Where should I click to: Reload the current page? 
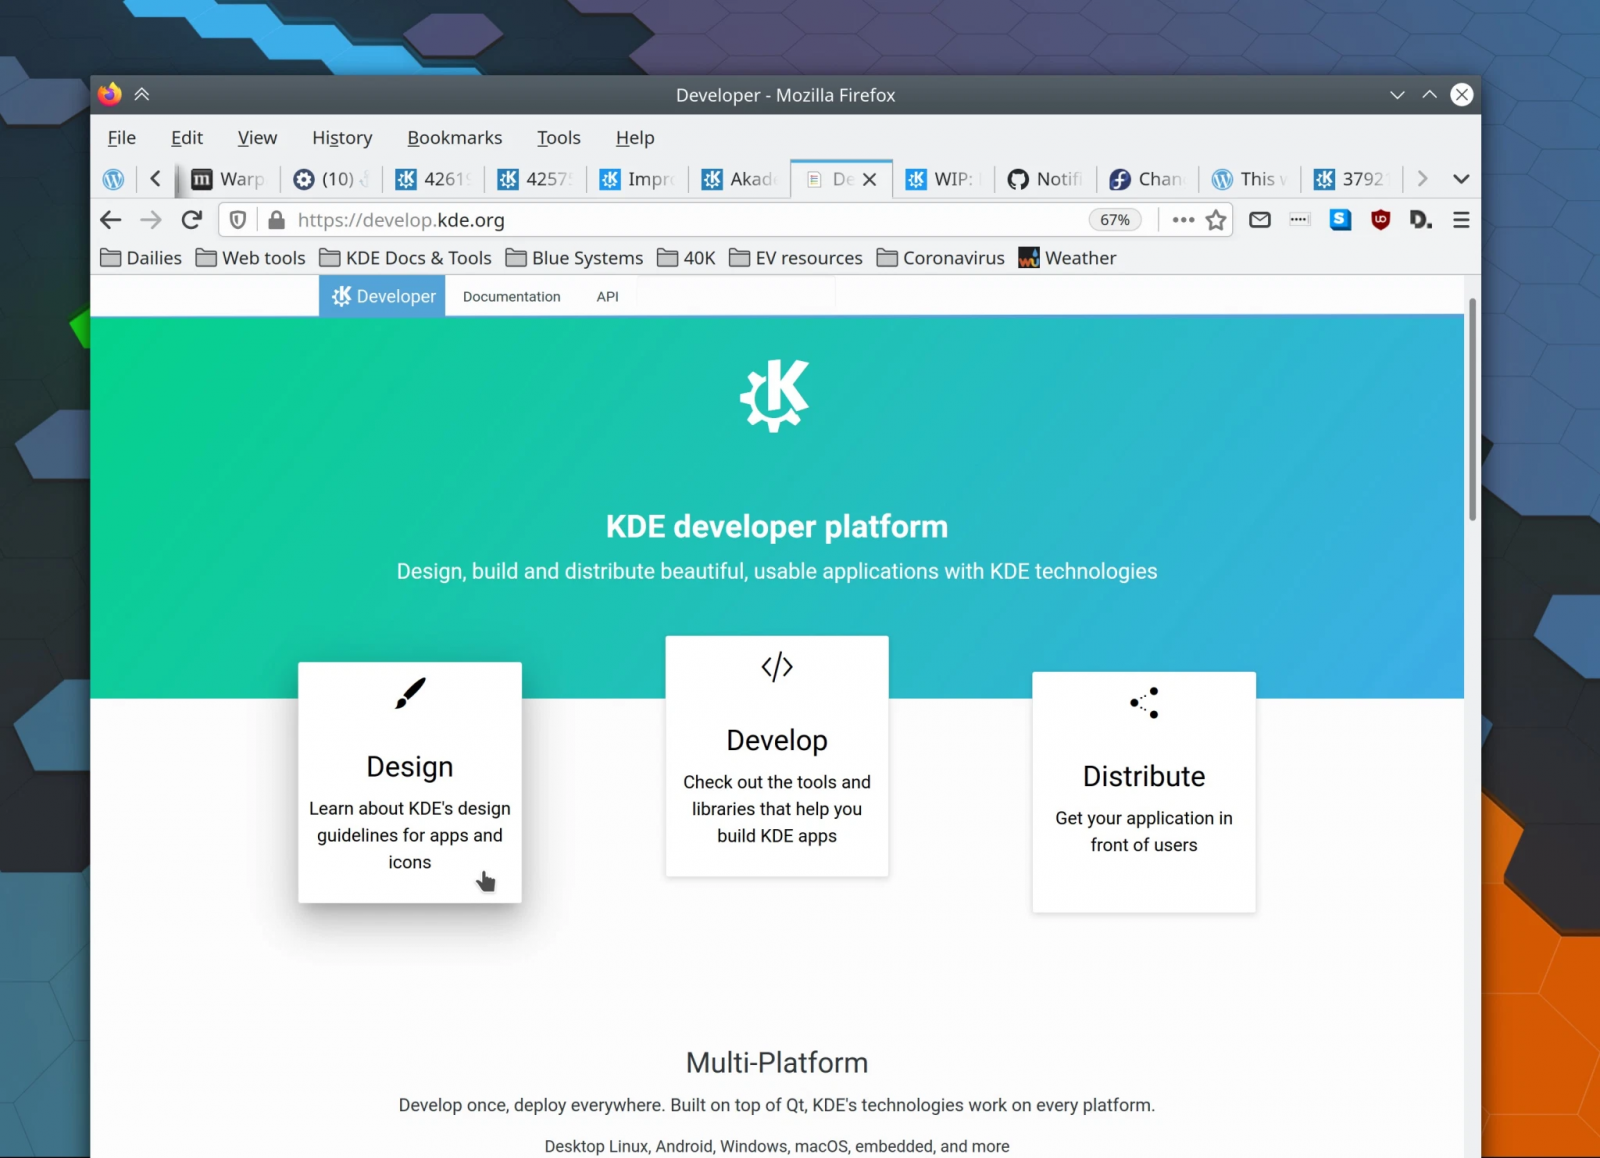192,220
